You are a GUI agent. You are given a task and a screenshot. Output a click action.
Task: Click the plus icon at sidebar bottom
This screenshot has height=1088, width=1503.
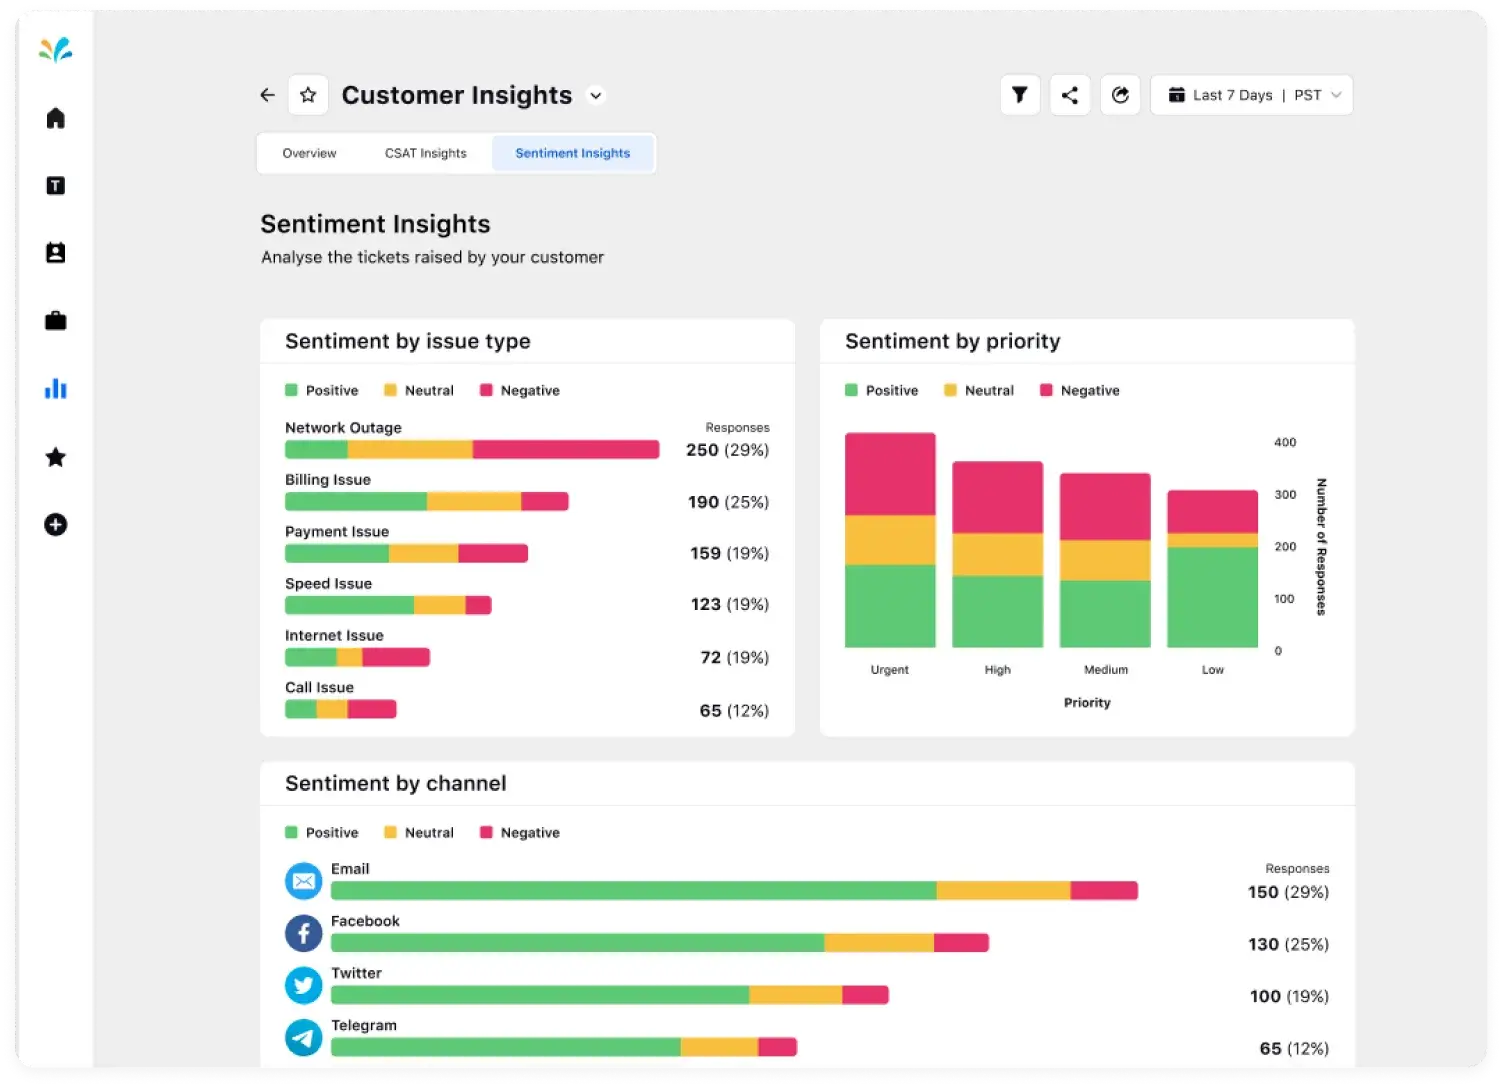55,524
